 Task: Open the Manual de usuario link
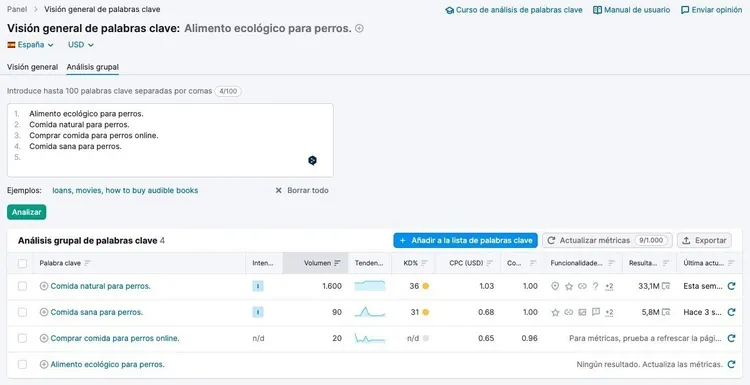631,10
